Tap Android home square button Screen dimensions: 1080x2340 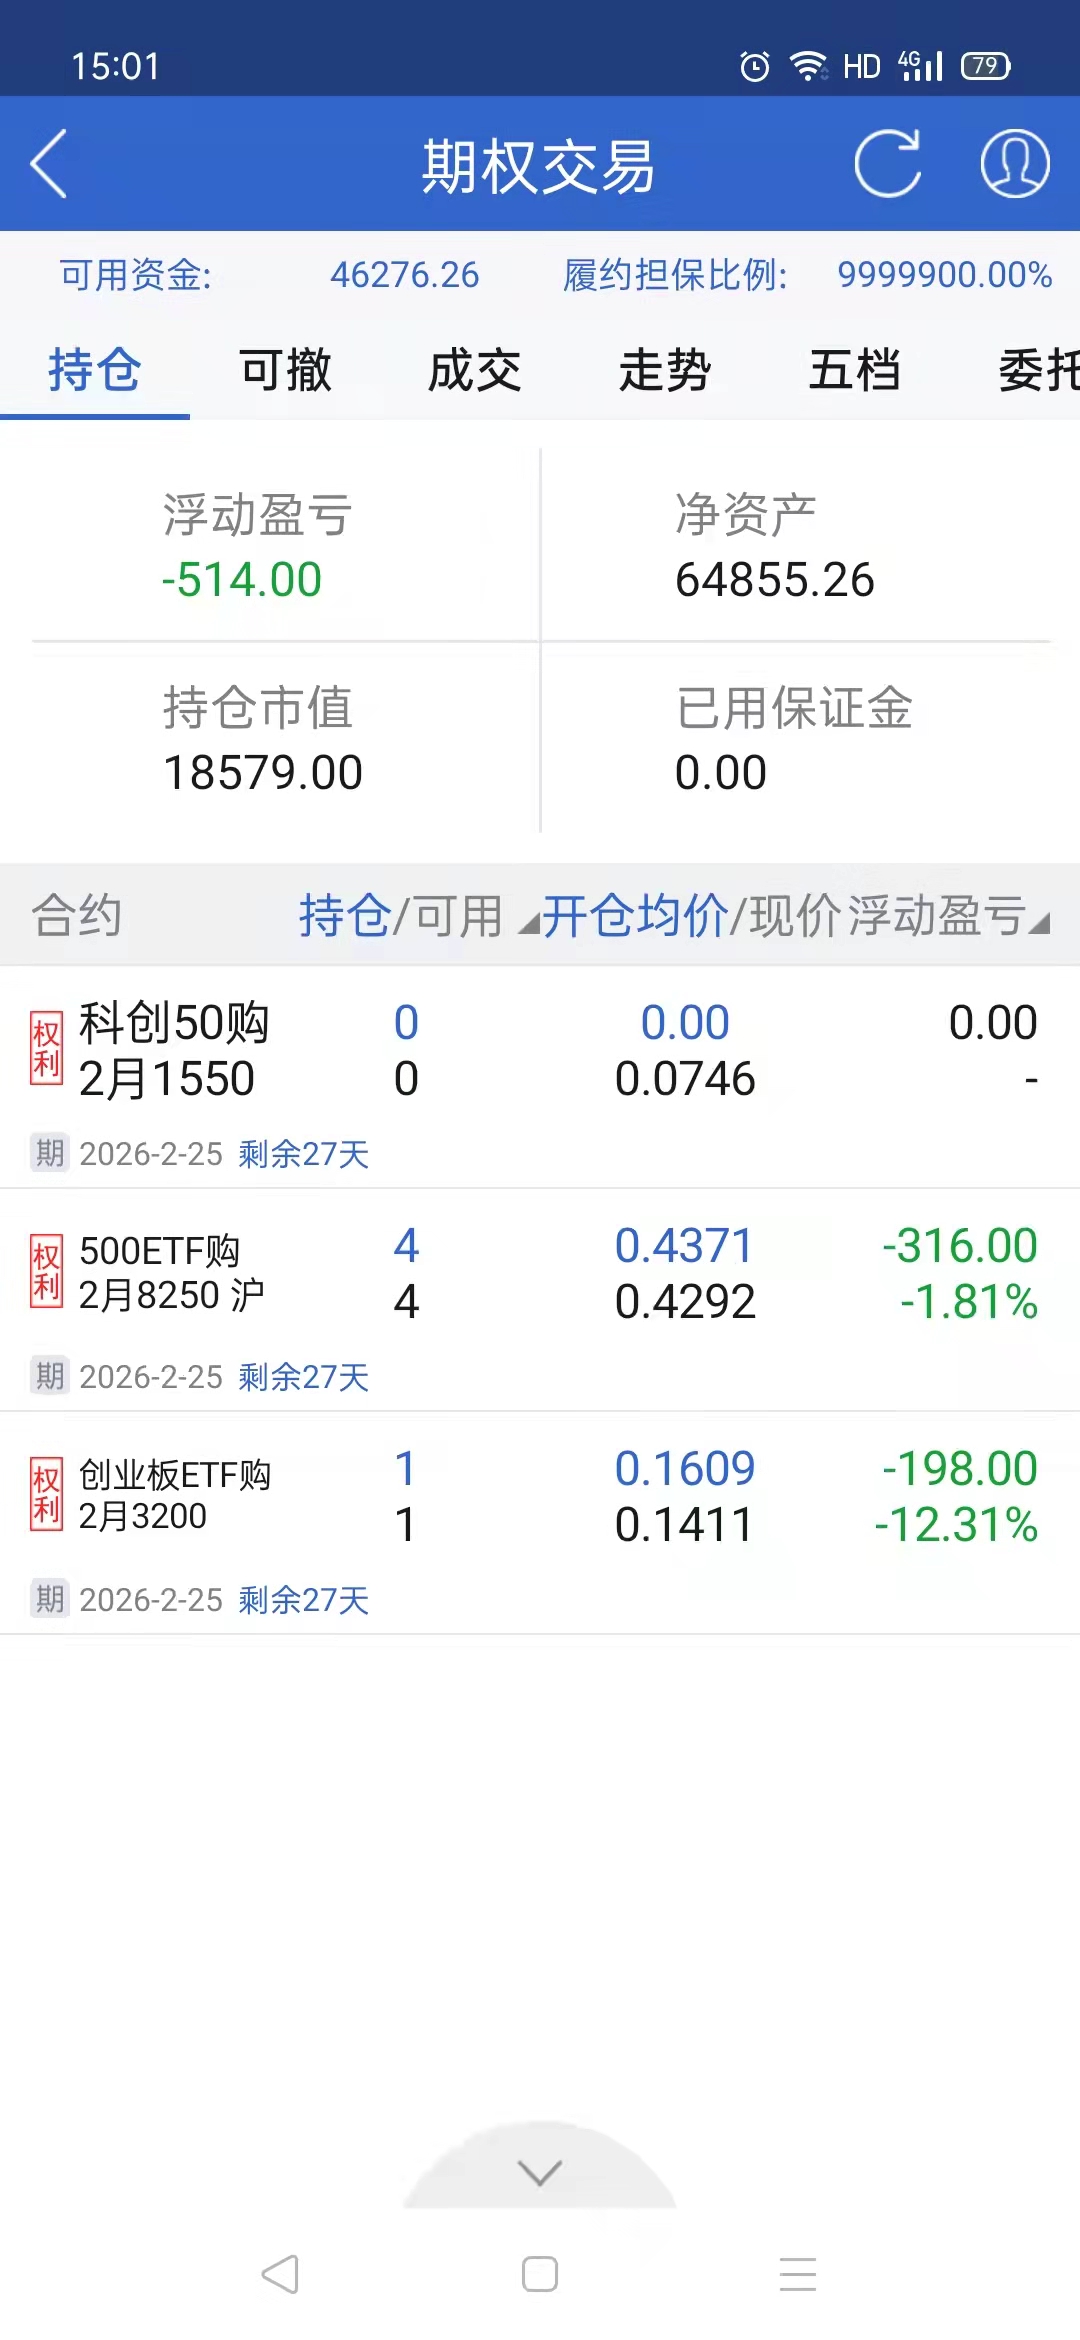[540, 2274]
